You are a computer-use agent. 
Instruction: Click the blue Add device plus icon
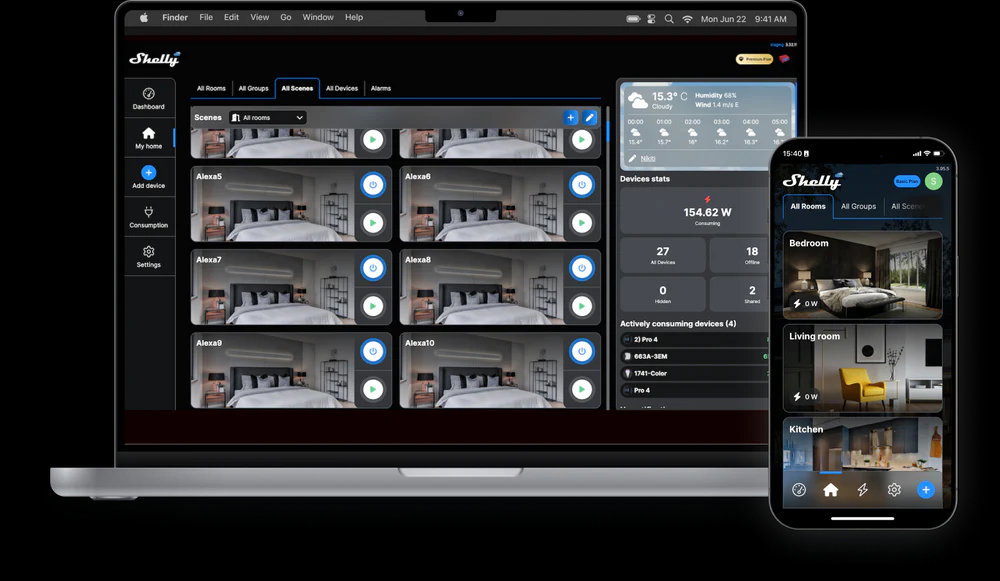coord(149,173)
